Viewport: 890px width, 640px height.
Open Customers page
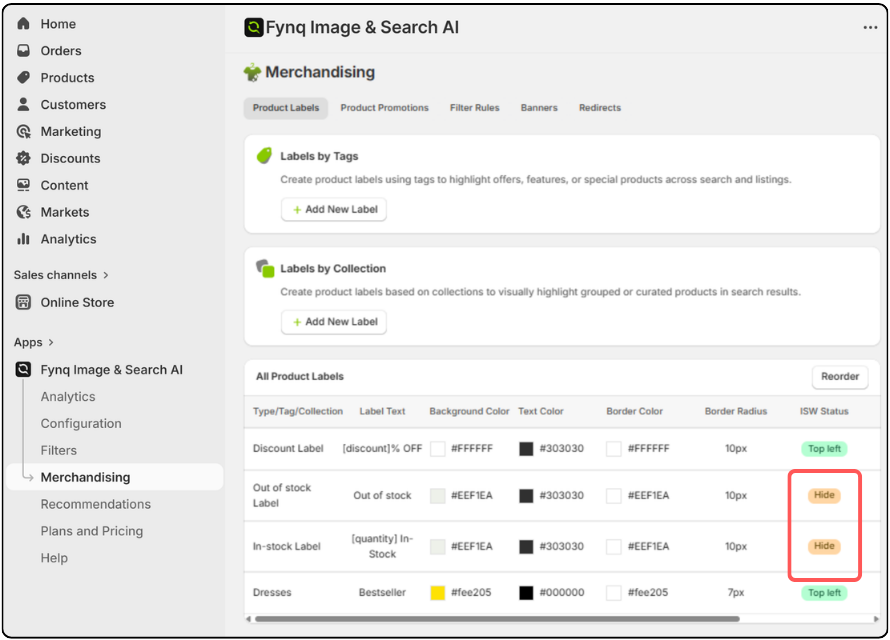click(x=73, y=104)
